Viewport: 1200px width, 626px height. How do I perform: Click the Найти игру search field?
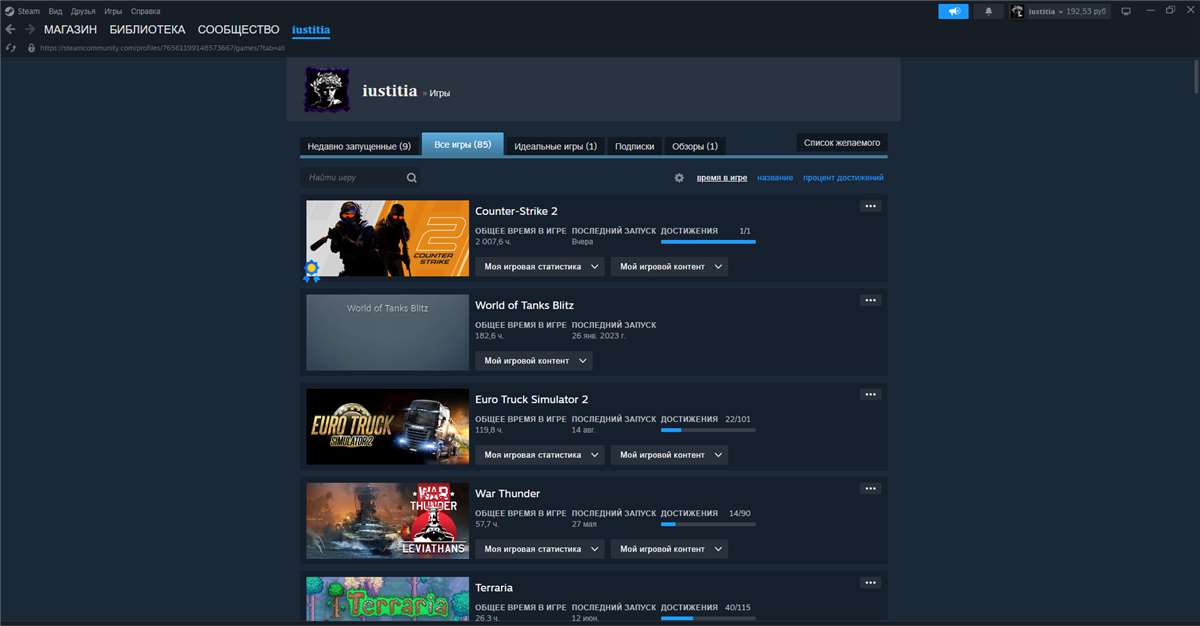tap(345, 176)
